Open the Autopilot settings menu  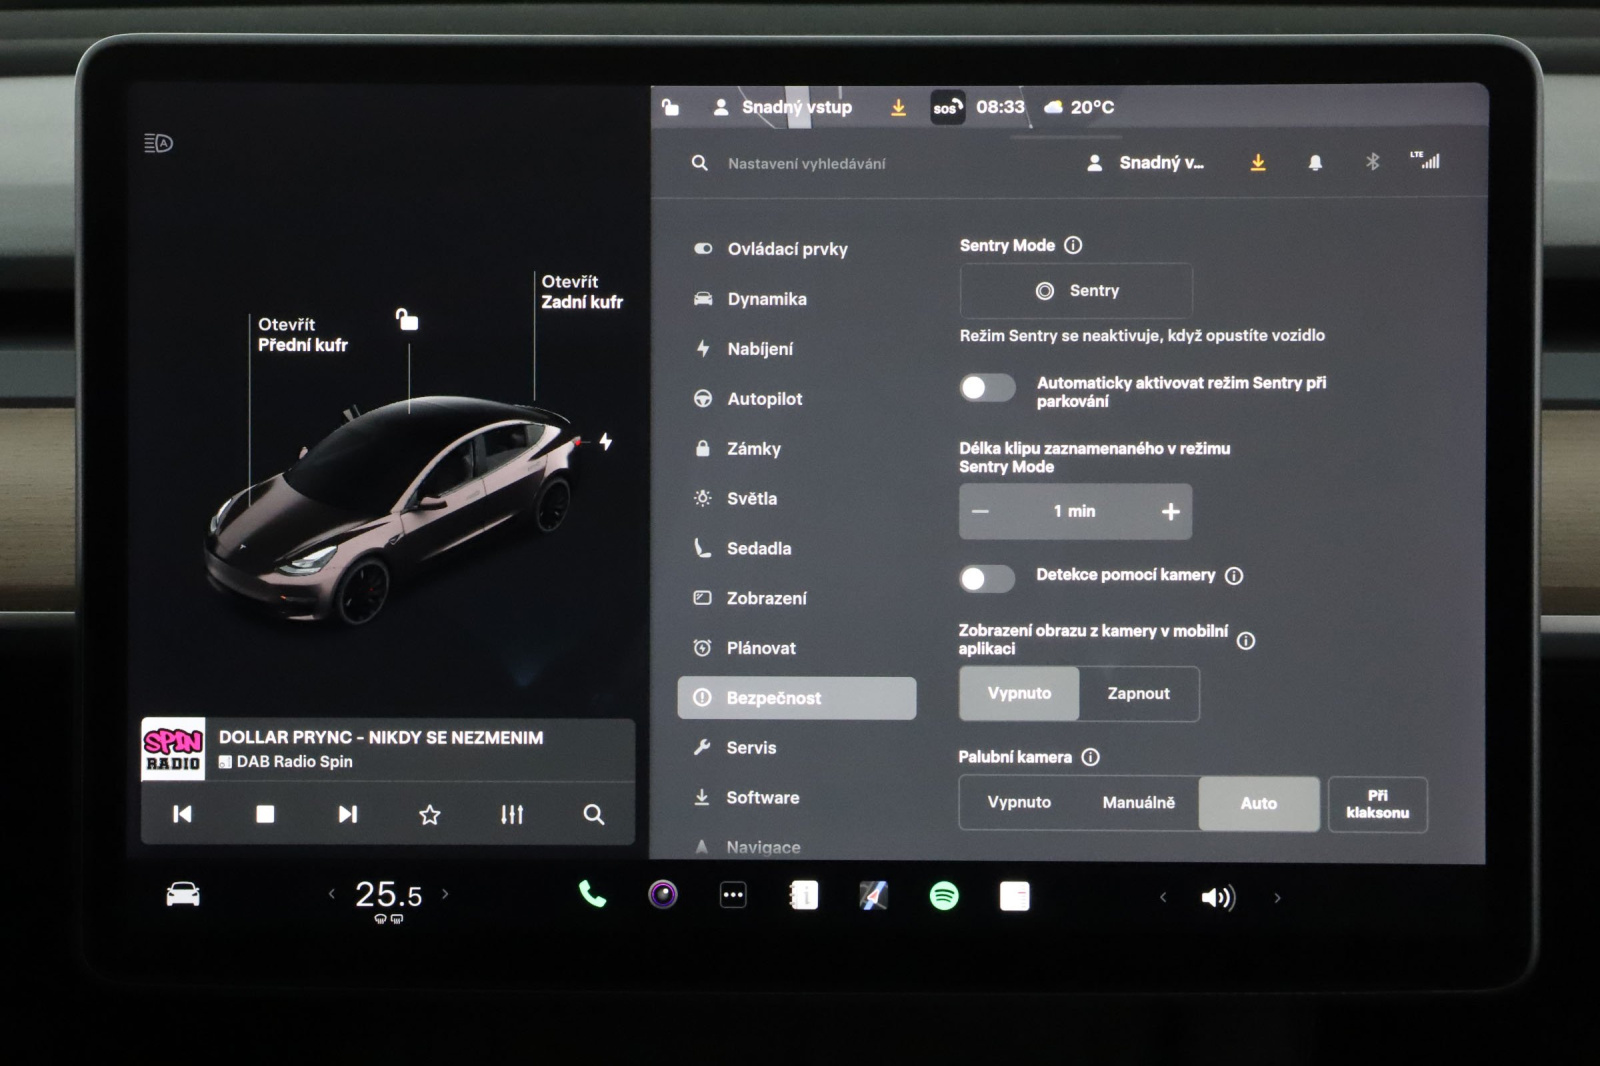point(764,399)
